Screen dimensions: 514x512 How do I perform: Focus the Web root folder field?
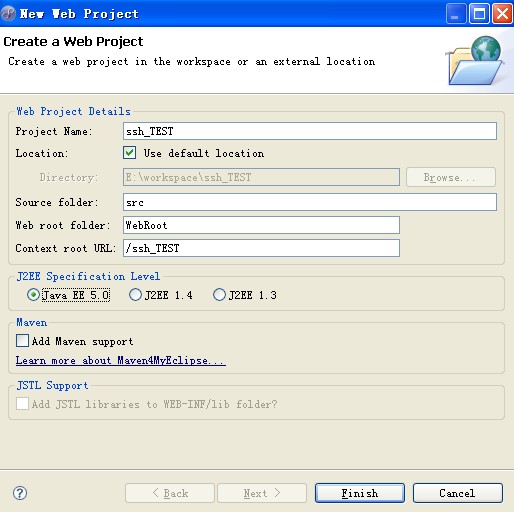tap(261, 225)
